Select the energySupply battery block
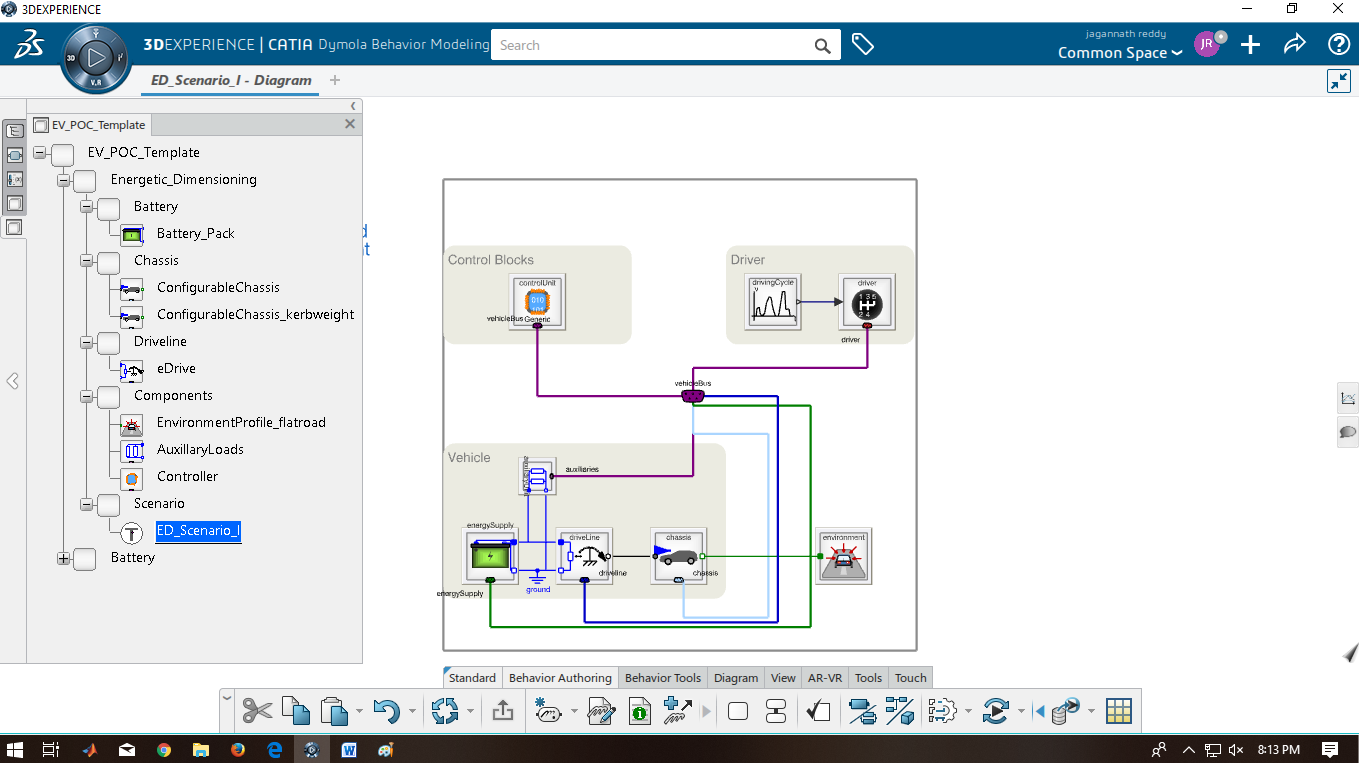1359x763 pixels. point(490,556)
